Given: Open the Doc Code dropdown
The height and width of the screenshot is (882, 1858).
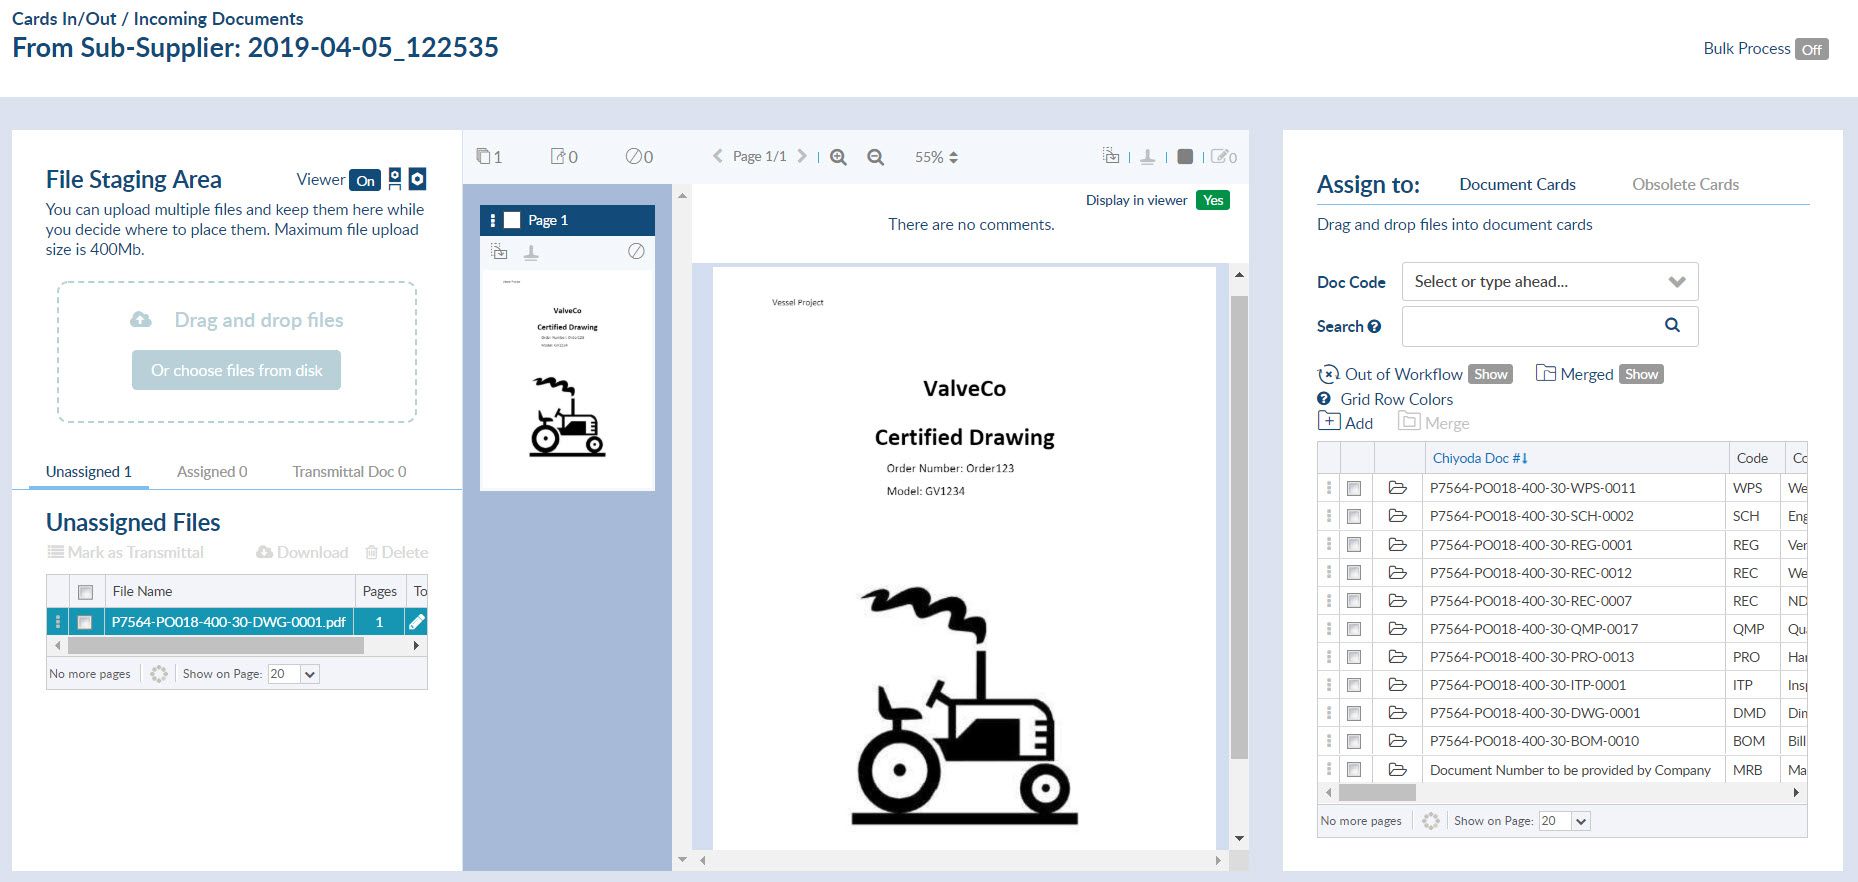Looking at the screenshot, I should (1550, 282).
